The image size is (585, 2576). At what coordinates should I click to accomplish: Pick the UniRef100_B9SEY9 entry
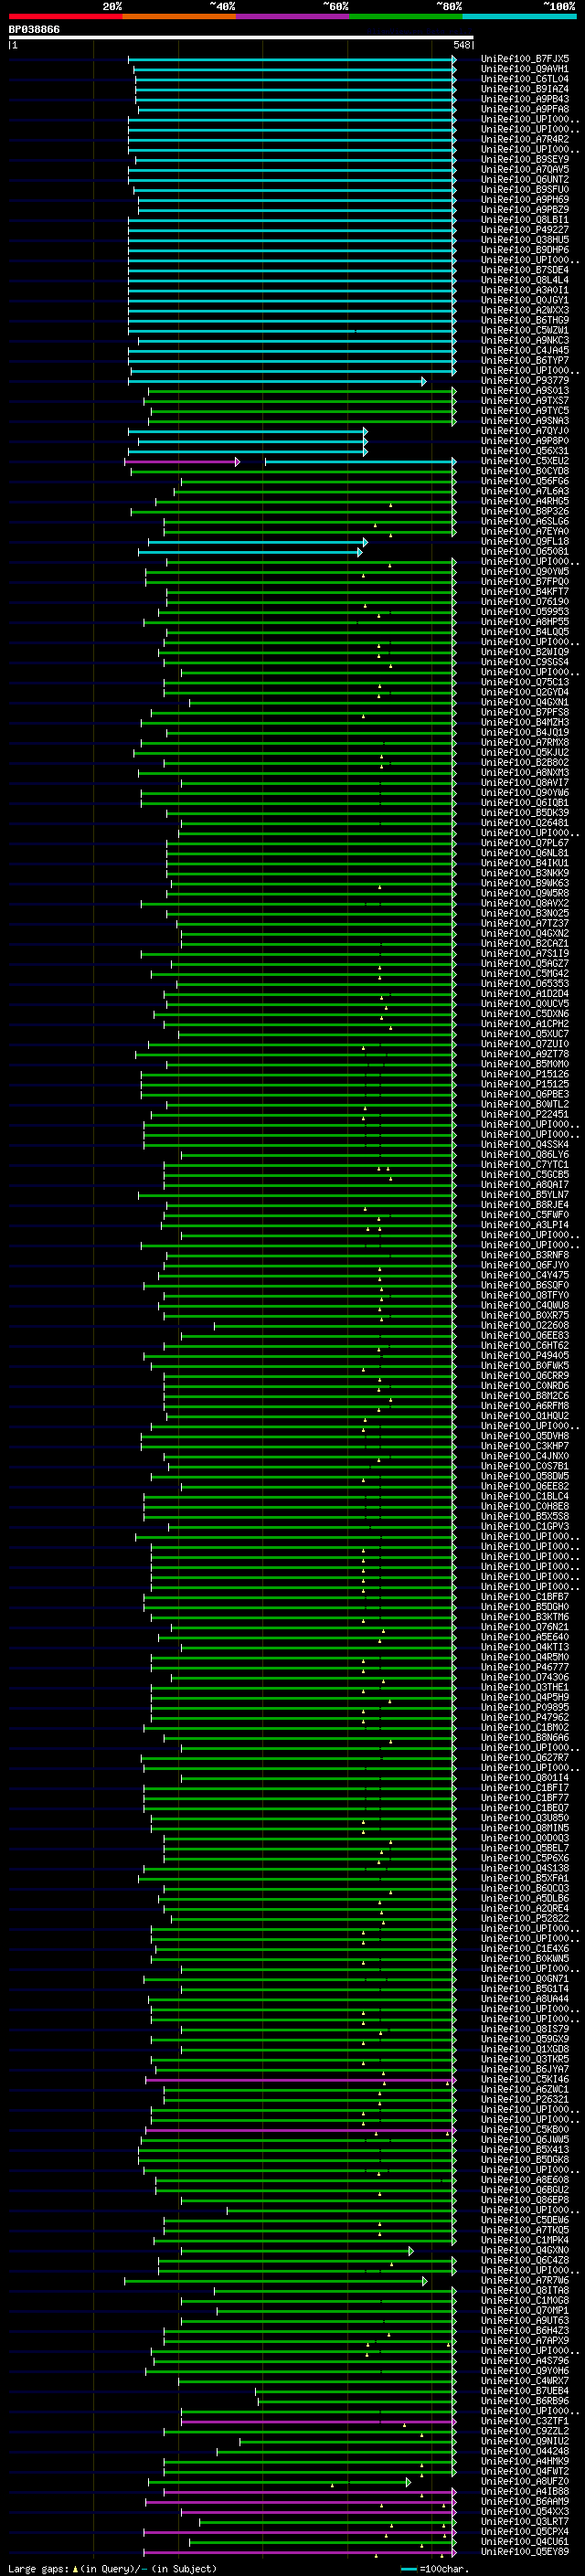click(x=525, y=160)
